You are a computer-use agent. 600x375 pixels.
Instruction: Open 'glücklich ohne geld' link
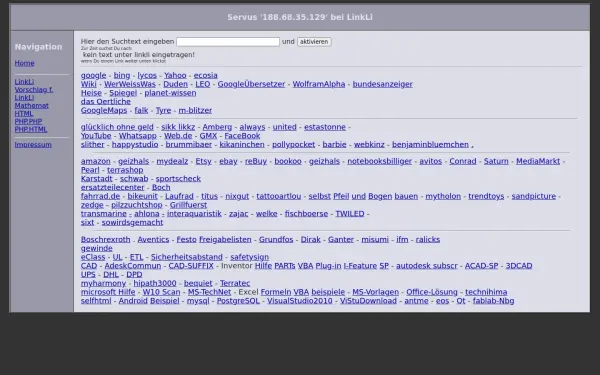pos(117,127)
